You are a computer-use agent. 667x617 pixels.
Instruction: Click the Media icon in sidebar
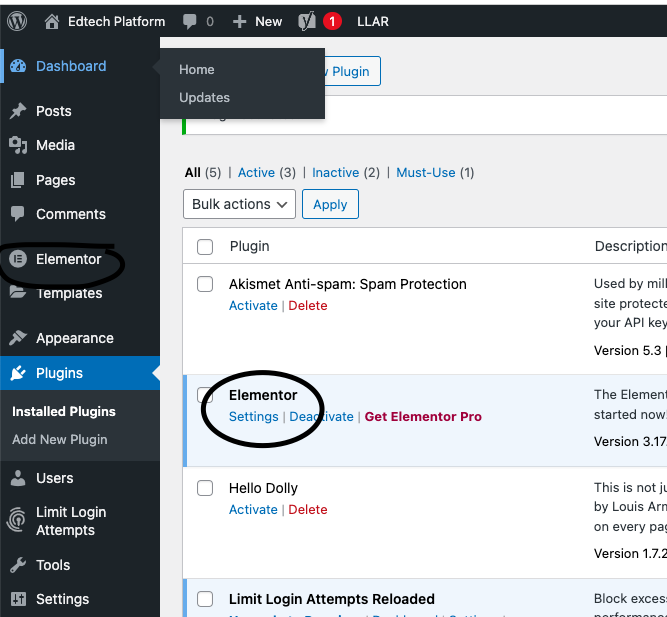click(x=18, y=145)
